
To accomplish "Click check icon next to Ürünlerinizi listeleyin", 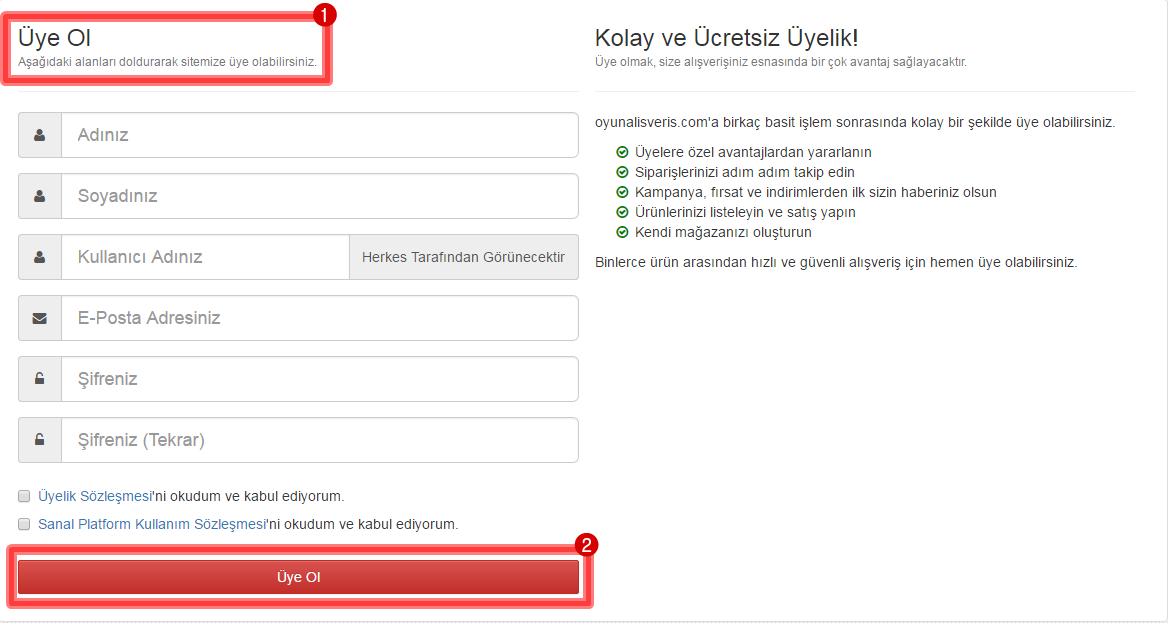I will [x=622, y=212].
